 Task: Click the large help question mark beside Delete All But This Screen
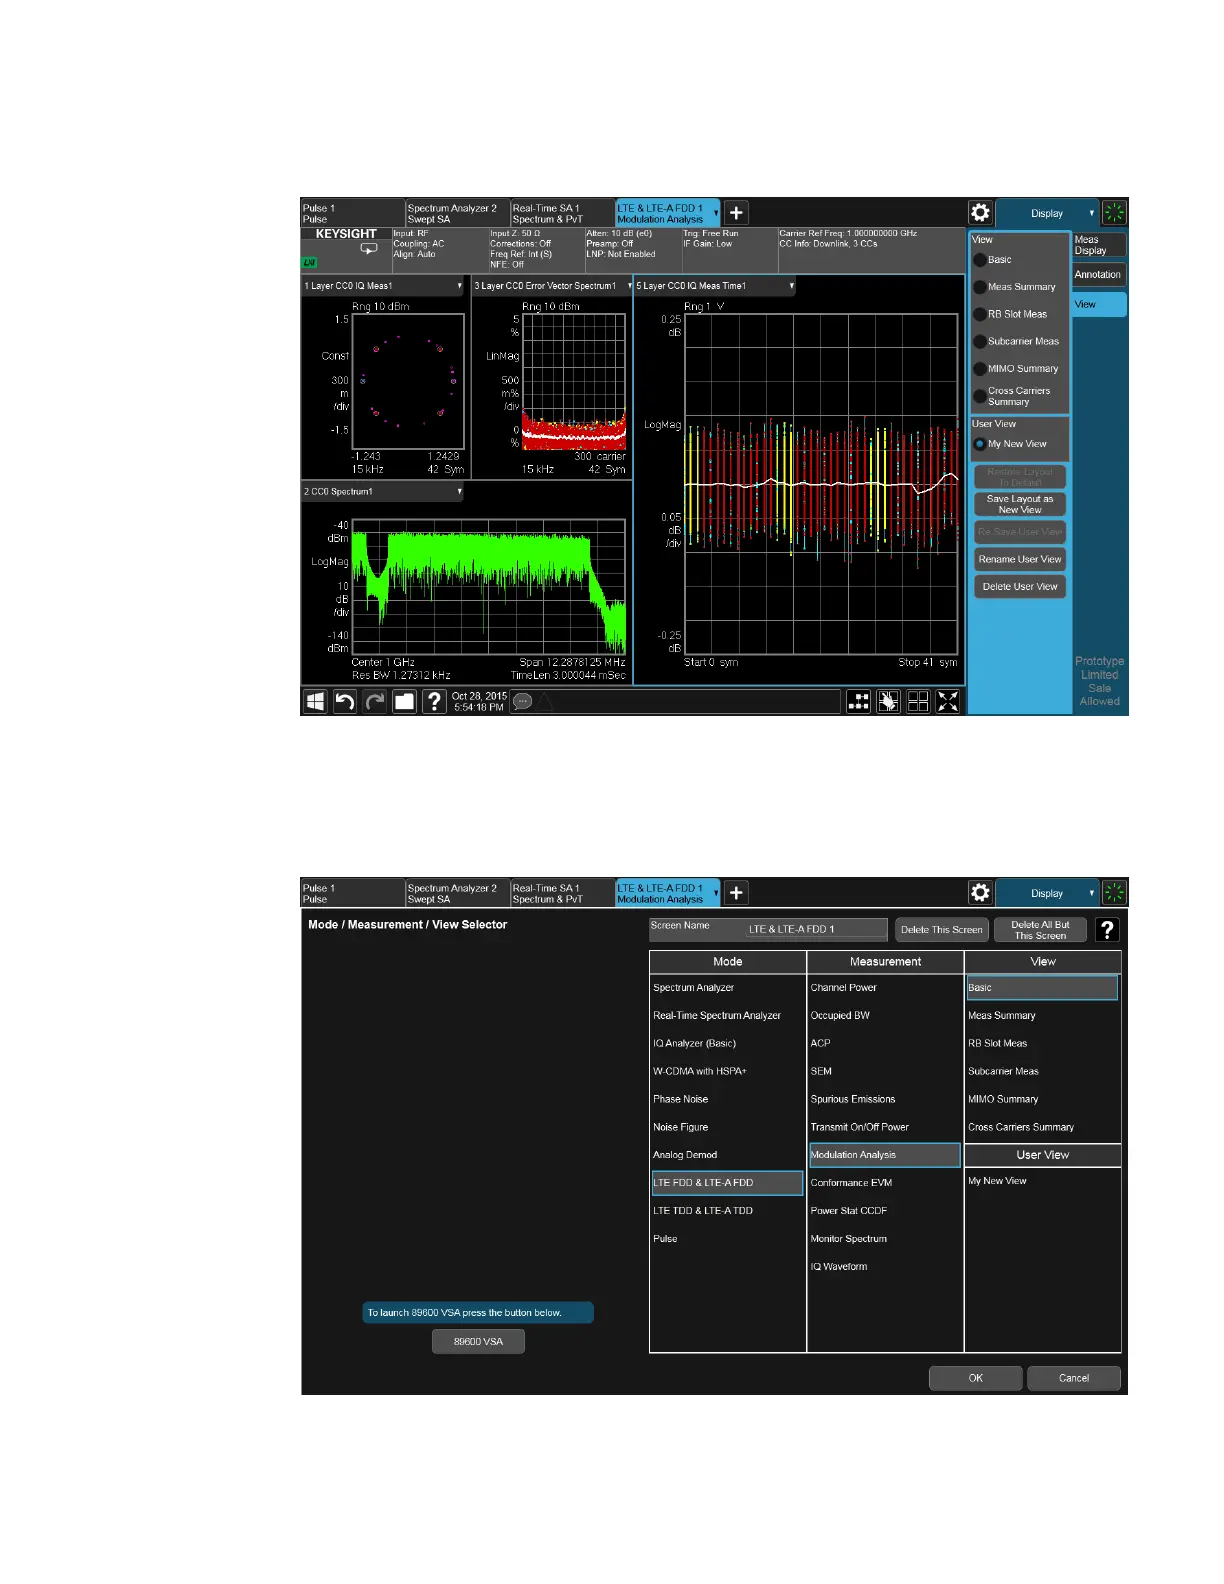[1107, 929]
